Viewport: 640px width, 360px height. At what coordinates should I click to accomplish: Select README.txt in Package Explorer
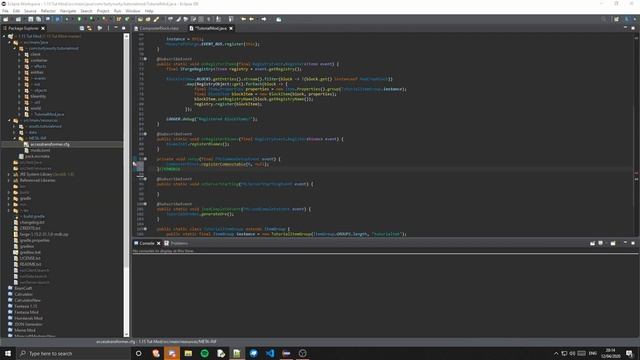[30, 264]
